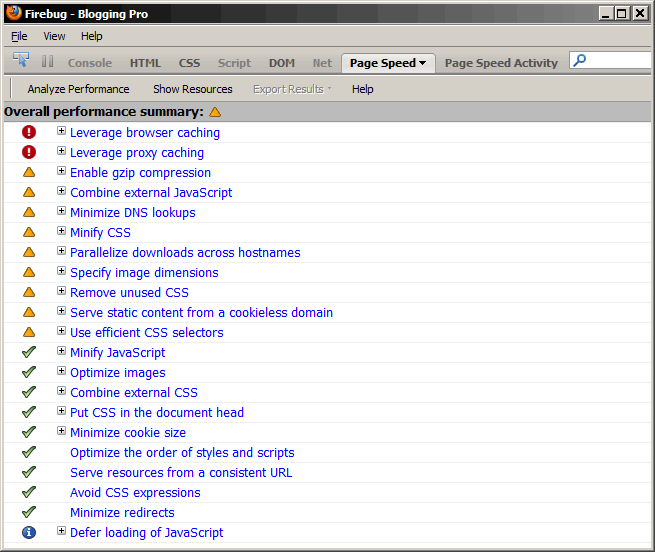Click overall performance summary warning icon
Image resolution: width=655 pixels, height=552 pixels.
tap(215, 112)
